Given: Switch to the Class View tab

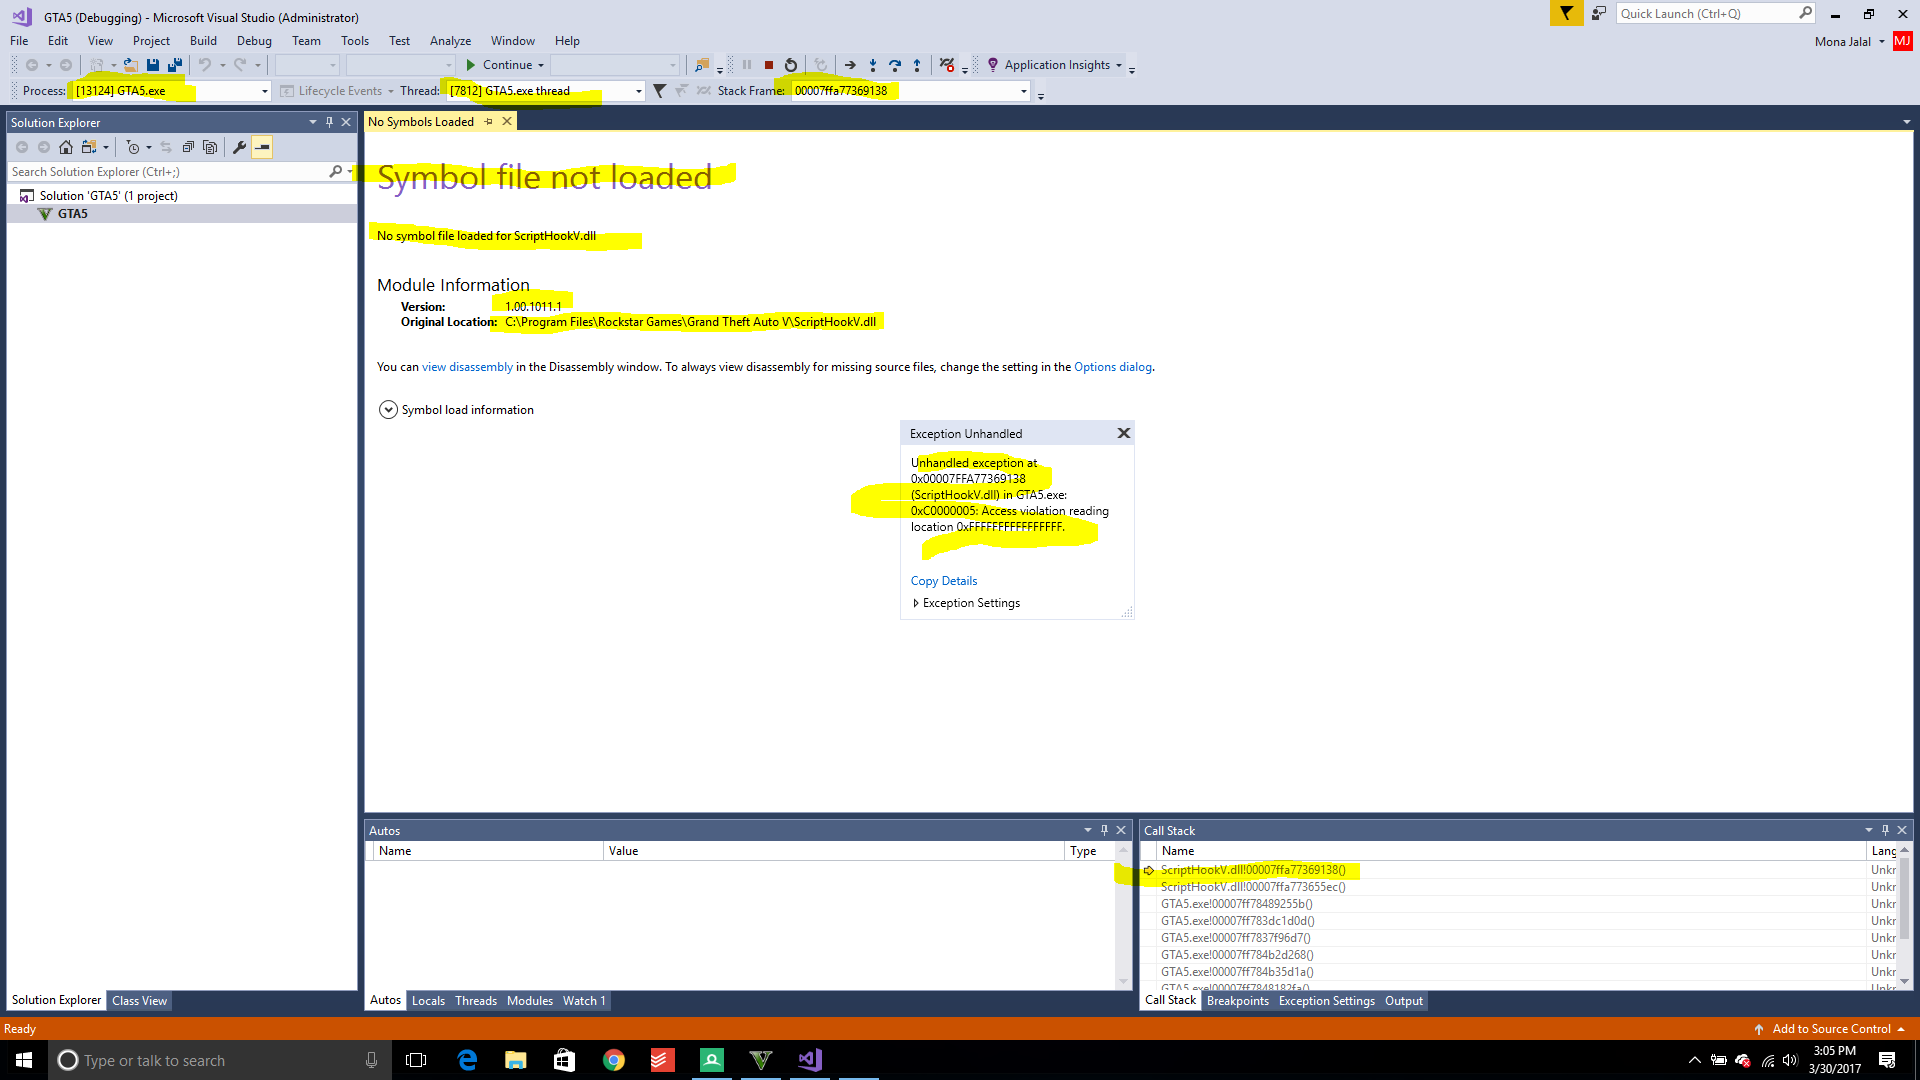Looking at the screenshot, I should click(x=139, y=1001).
